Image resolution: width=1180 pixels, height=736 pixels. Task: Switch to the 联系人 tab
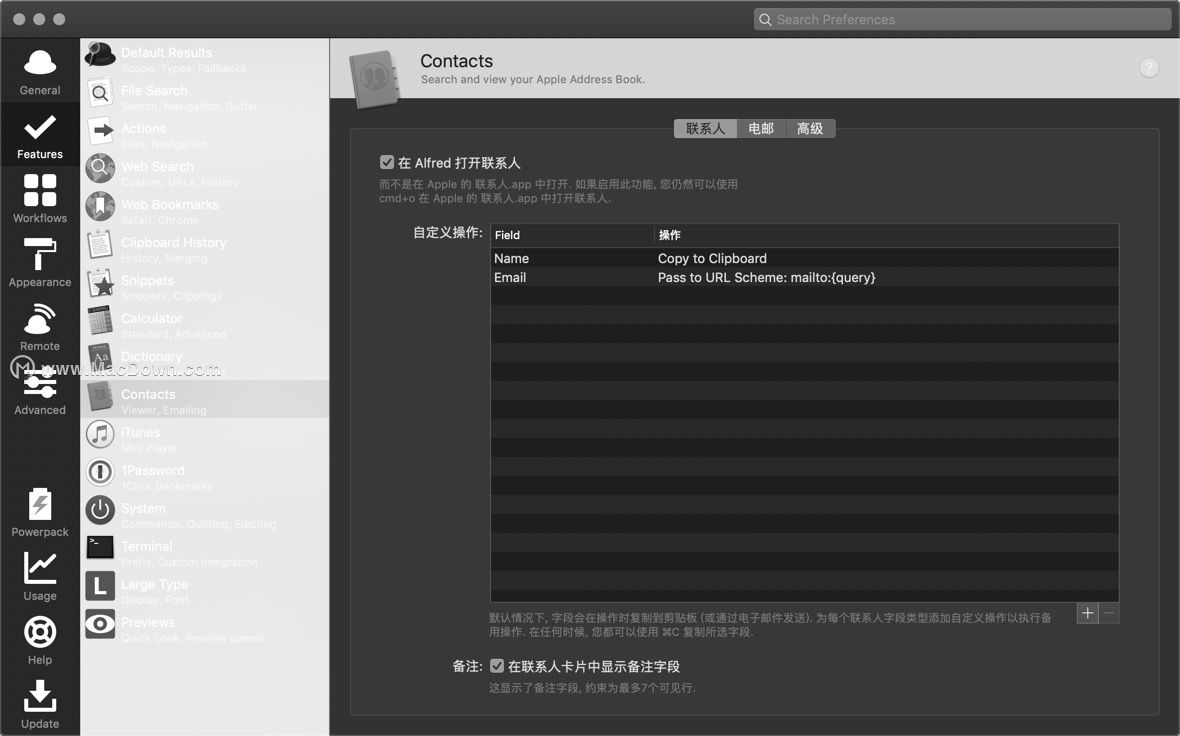point(705,129)
